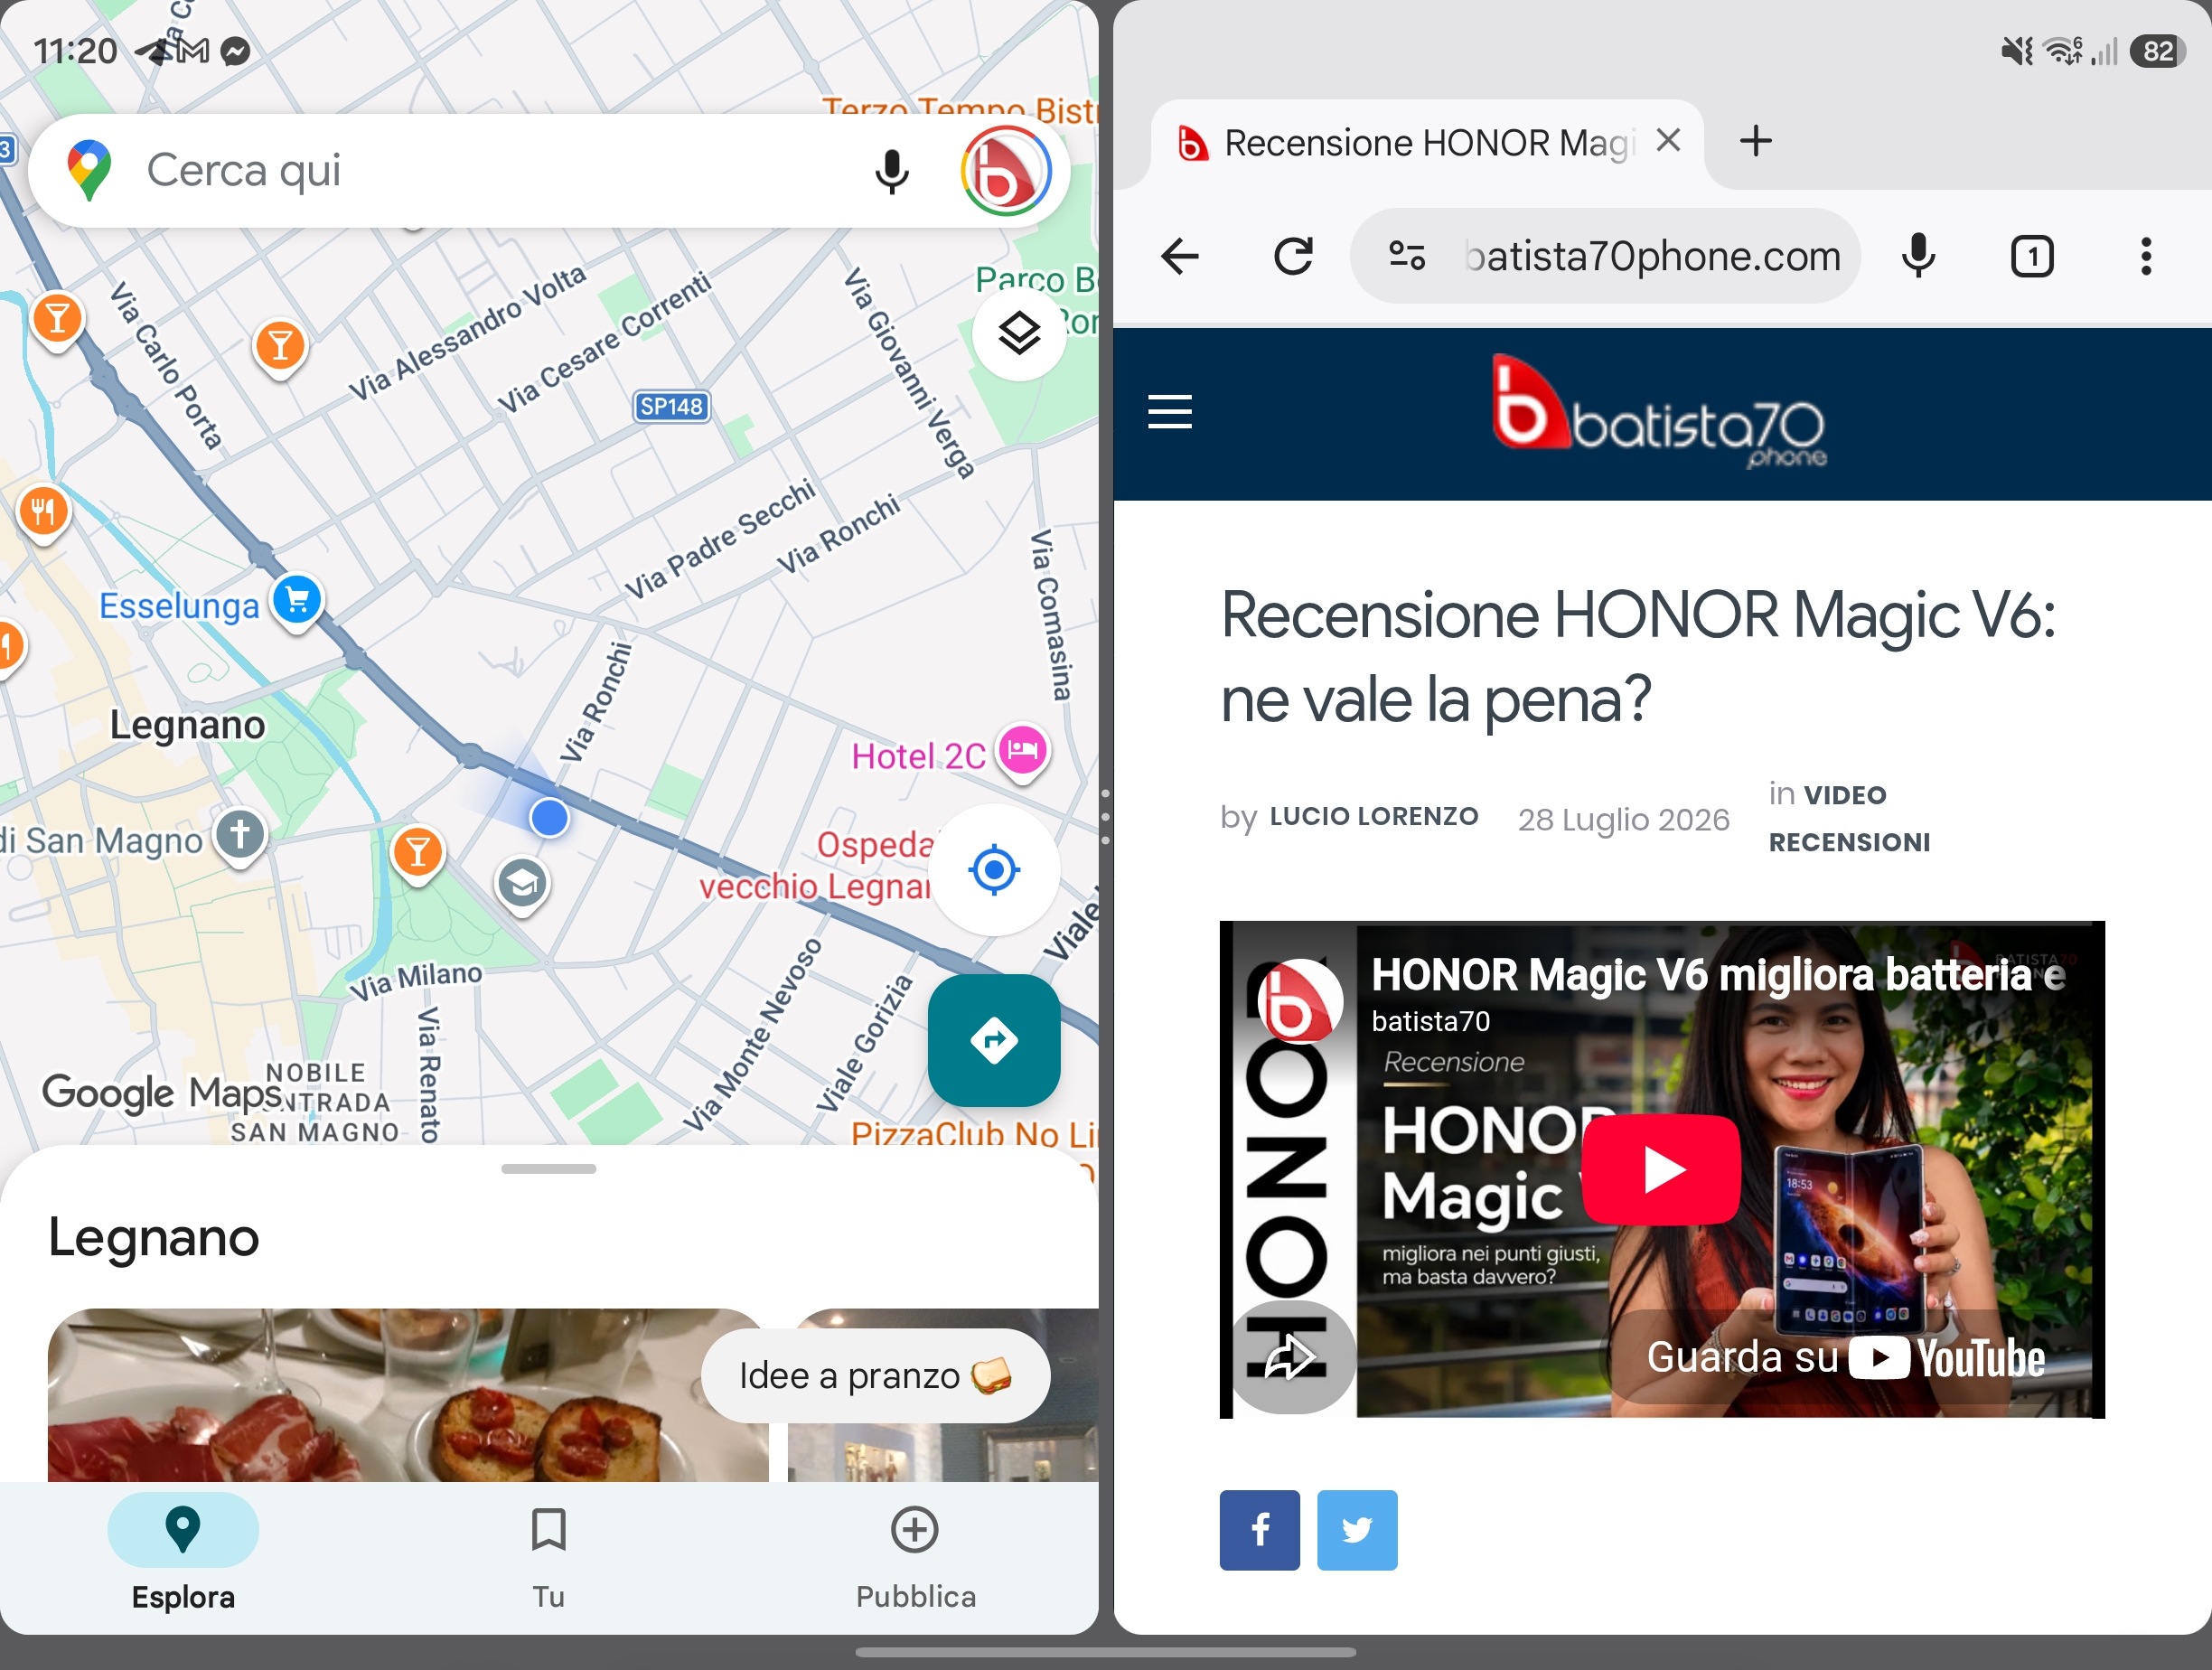The width and height of the screenshot is (2212, 1670).
Task: Tap the Messenger notification icon
Action: tap(235, 51)
